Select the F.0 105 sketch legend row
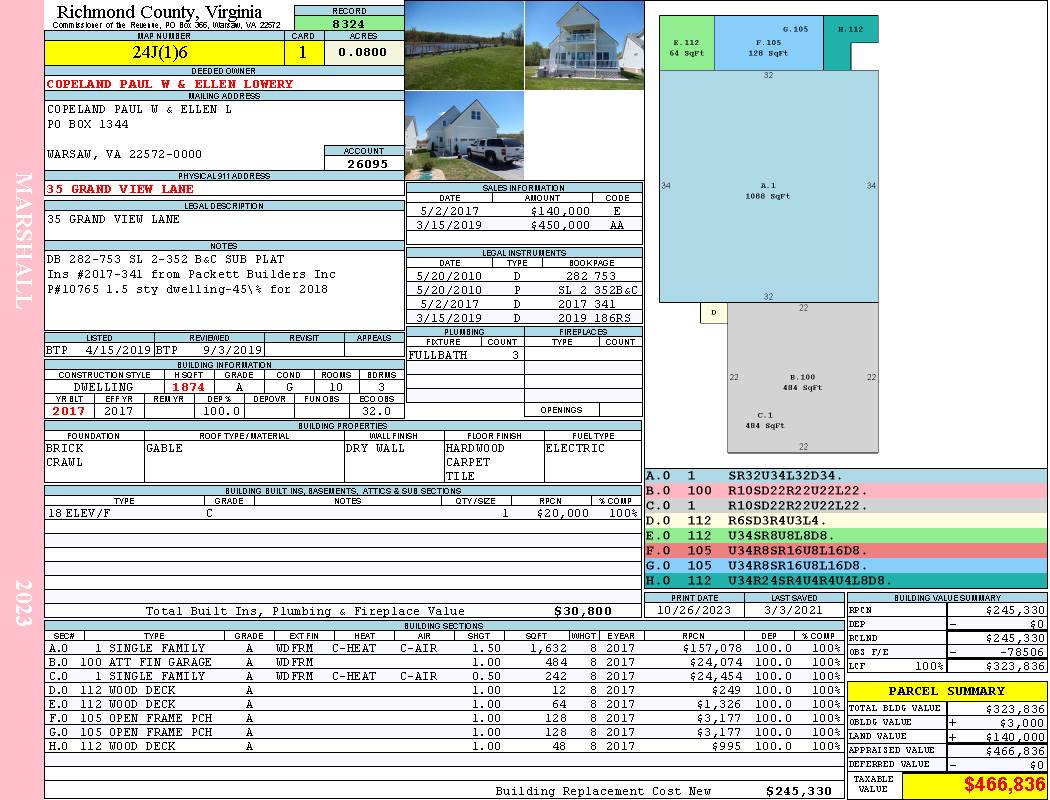This screenshot has height=800, width=1050. pos(845,550)
